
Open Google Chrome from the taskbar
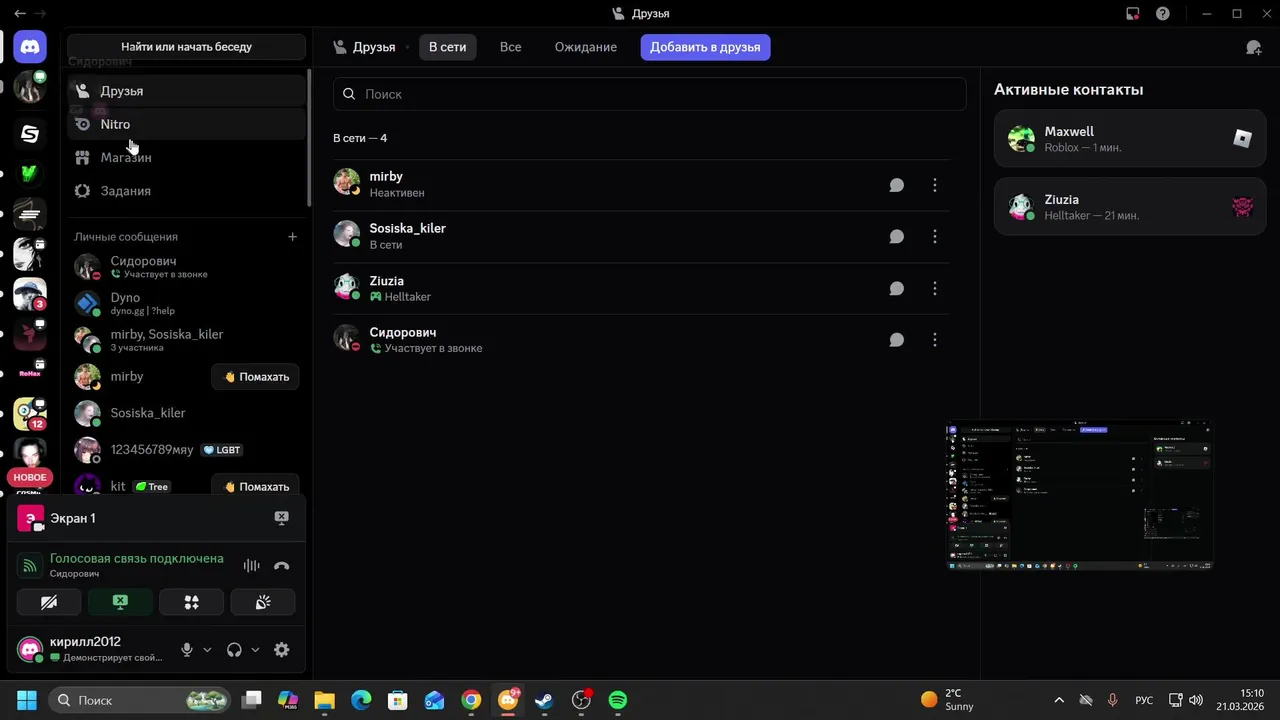[x=471, y=700]
